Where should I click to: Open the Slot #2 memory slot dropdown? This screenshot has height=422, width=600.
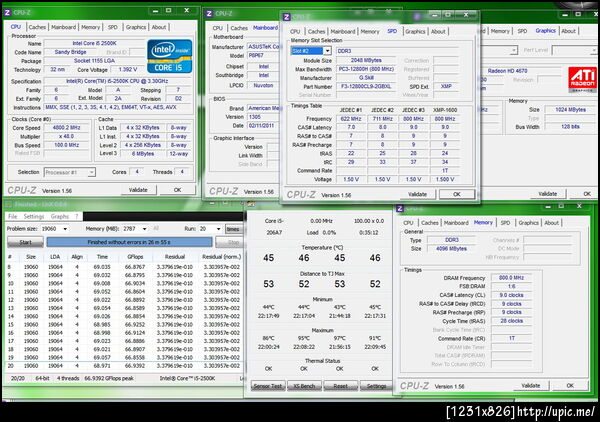[x=327, y=51]
